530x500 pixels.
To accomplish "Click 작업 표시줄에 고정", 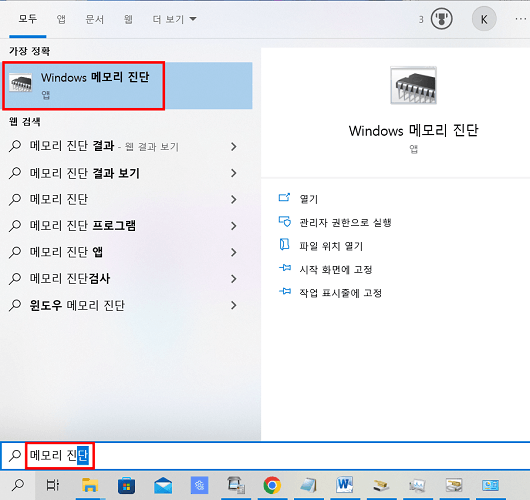I will click(340, 293).
